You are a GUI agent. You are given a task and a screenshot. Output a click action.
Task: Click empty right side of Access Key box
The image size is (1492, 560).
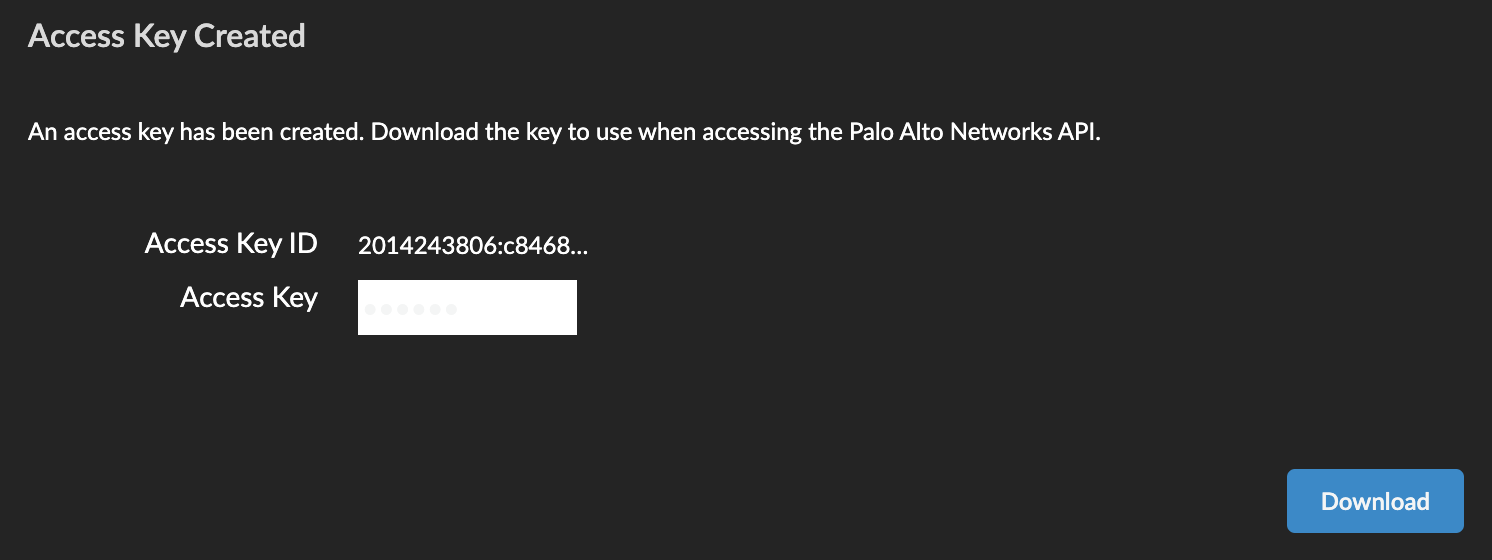[530, 308]
